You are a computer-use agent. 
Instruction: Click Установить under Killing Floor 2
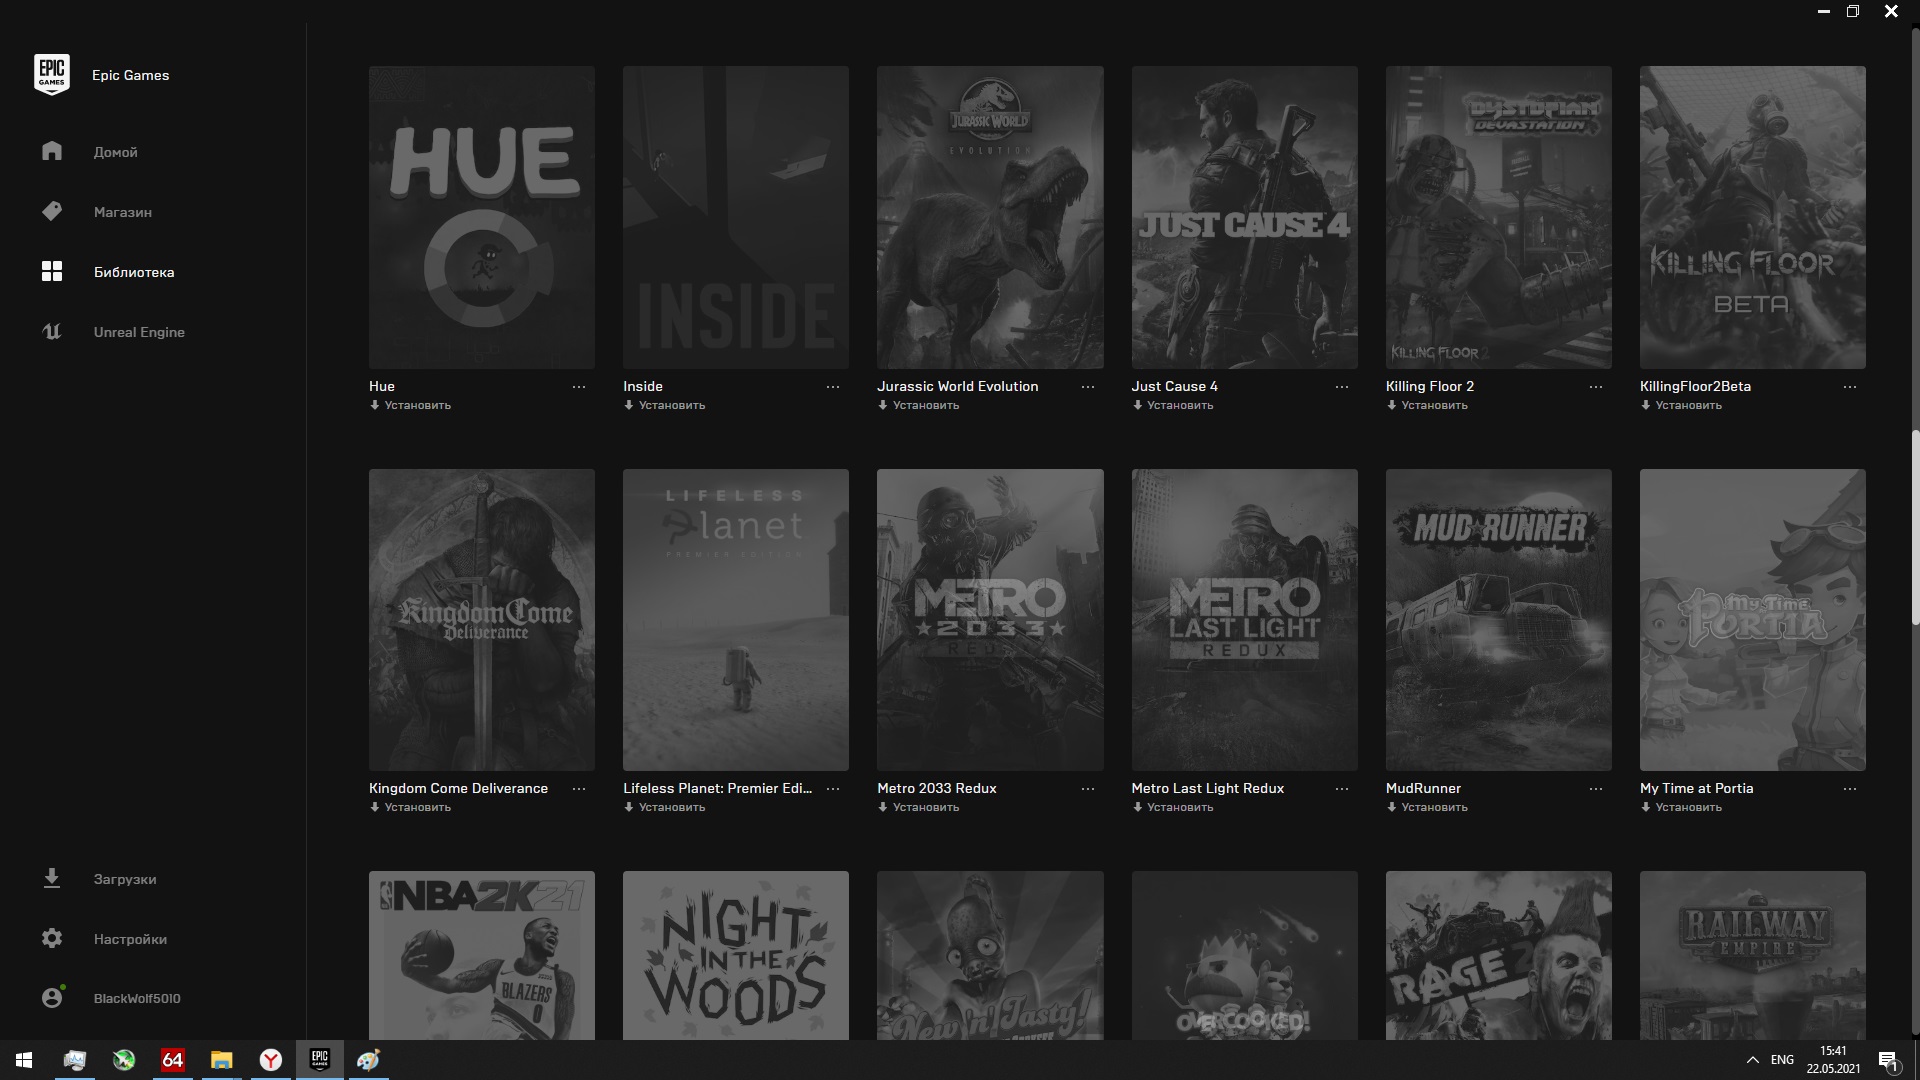click(1434, 405)
